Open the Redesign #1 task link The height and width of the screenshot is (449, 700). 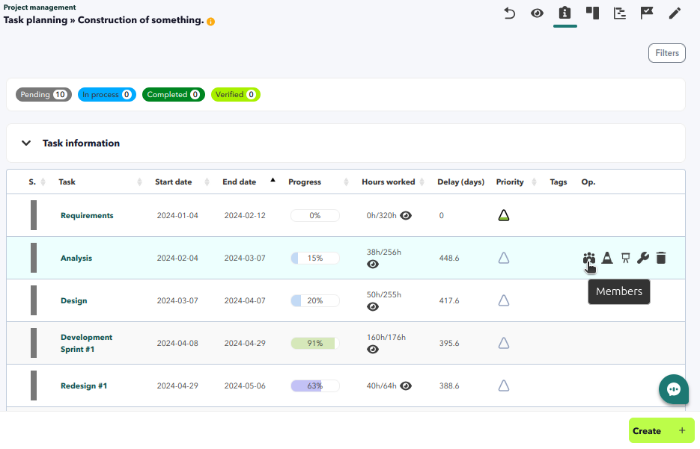point(84,386)
